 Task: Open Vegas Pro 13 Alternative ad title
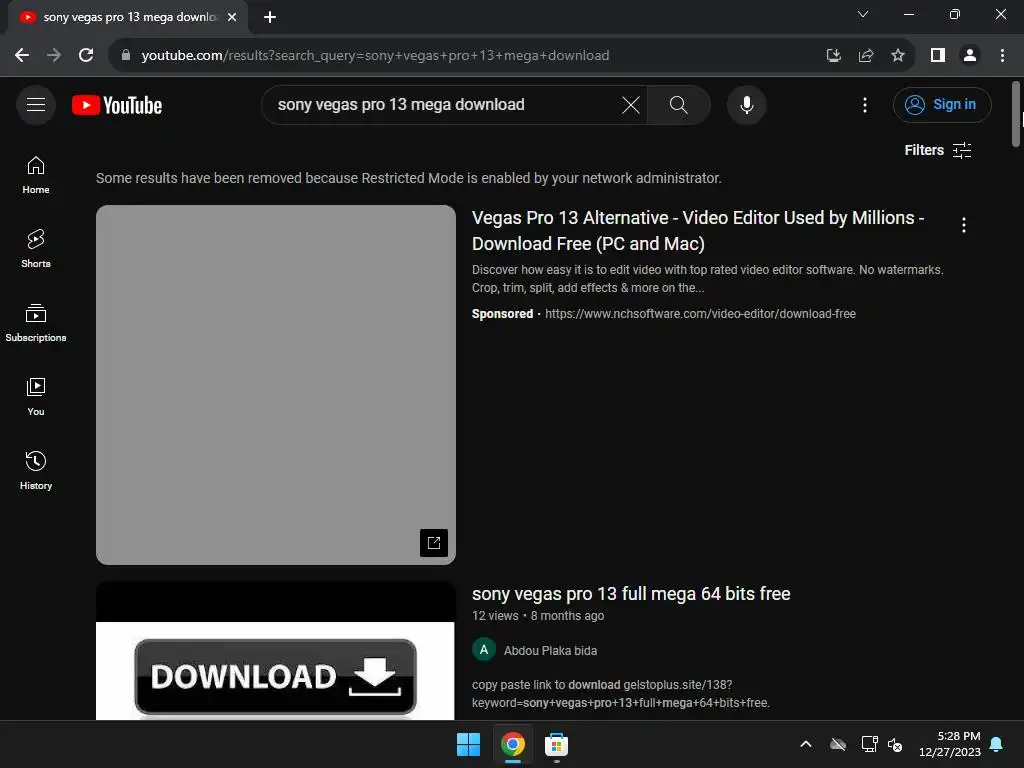[697, 231]
